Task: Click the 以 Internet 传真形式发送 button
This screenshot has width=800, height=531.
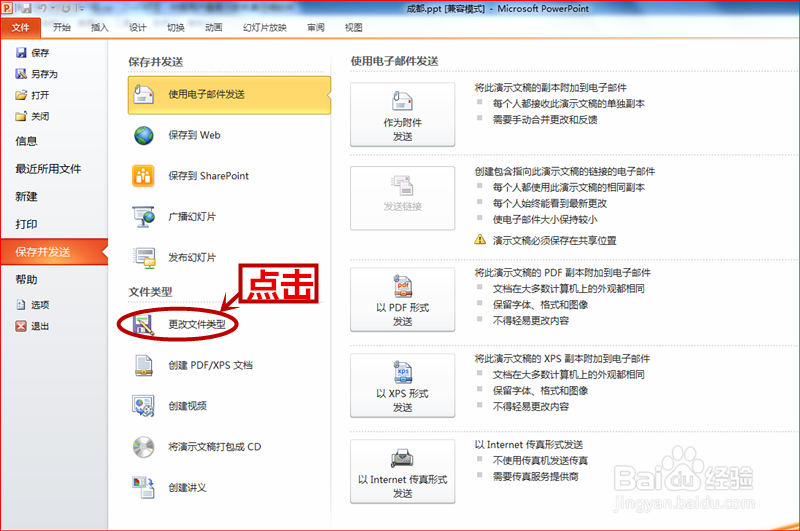Action: pyautogui.click(x=403, y=472)
